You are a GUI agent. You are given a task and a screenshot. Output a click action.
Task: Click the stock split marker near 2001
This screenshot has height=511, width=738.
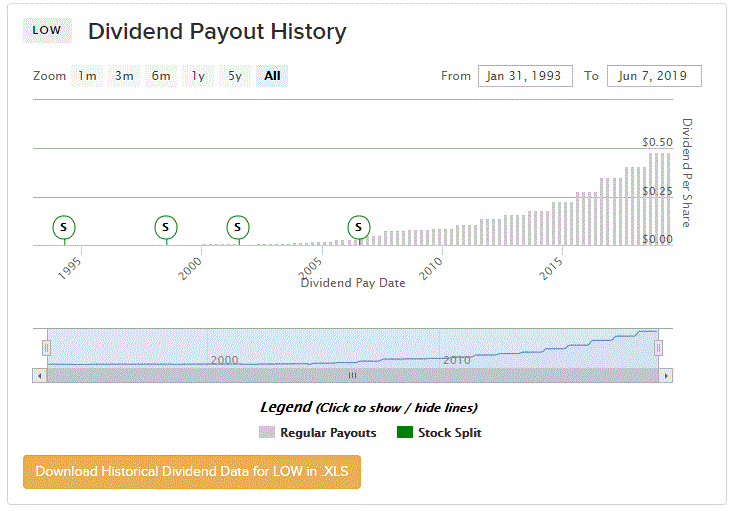pos(238,227)
